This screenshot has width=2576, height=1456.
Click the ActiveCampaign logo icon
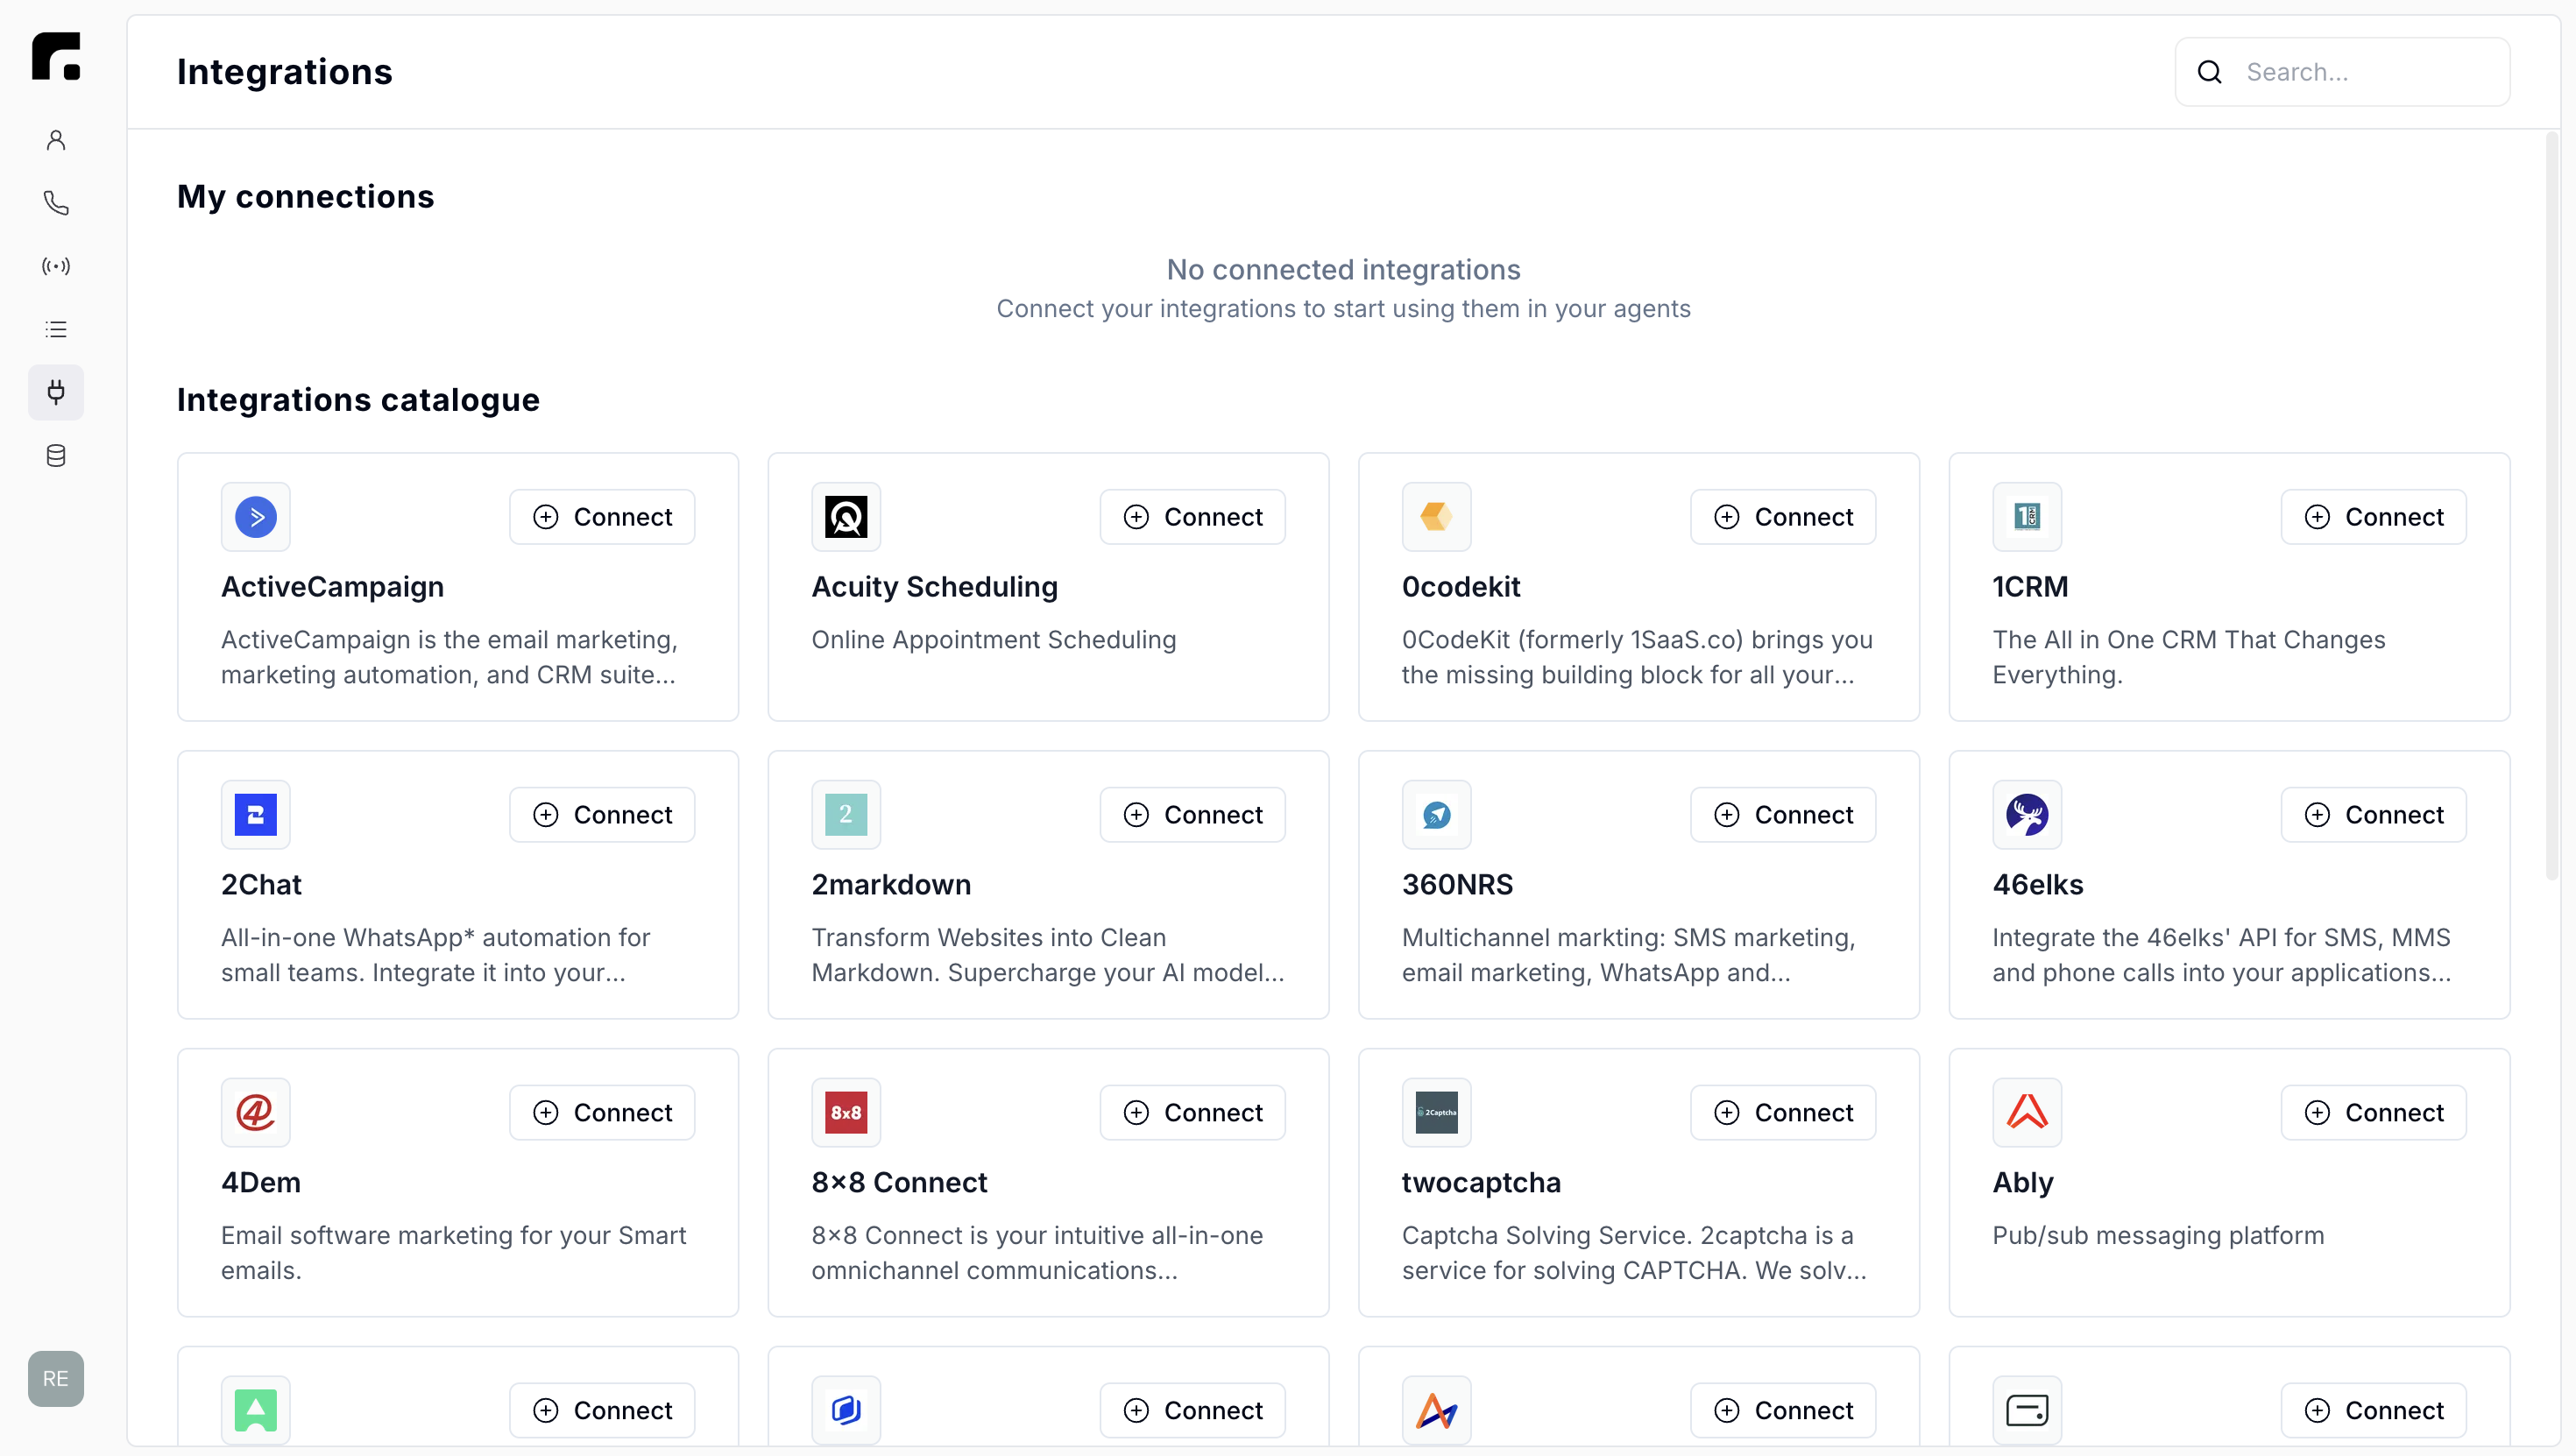(255, 517)
